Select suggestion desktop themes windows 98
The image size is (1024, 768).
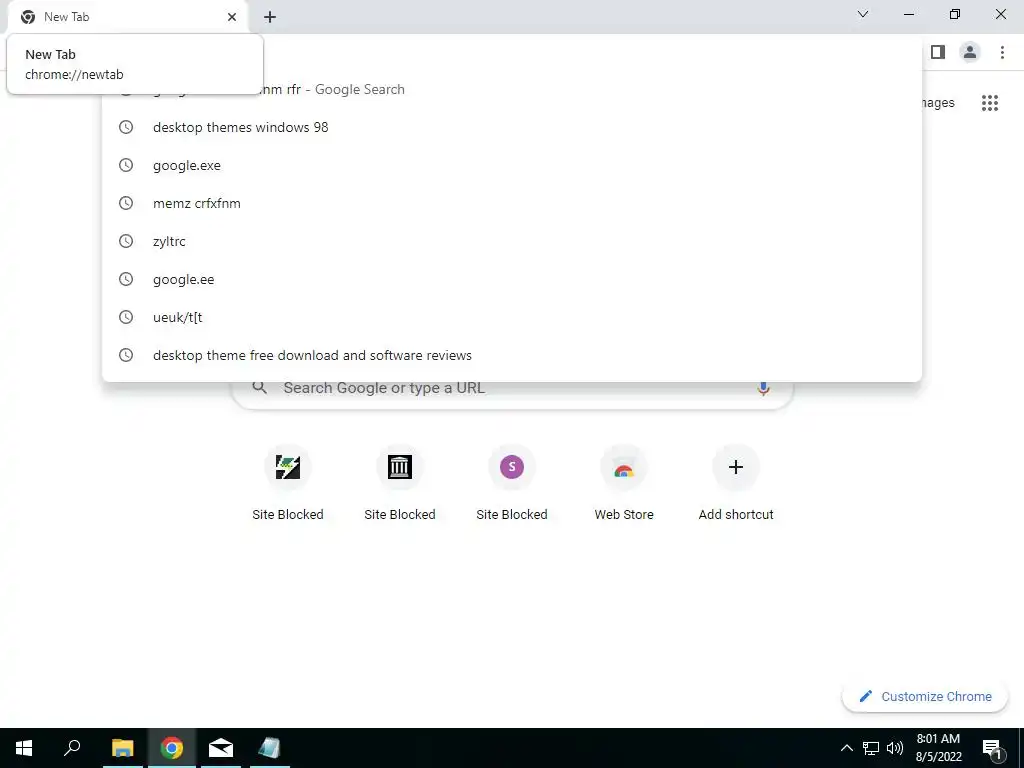512,127
